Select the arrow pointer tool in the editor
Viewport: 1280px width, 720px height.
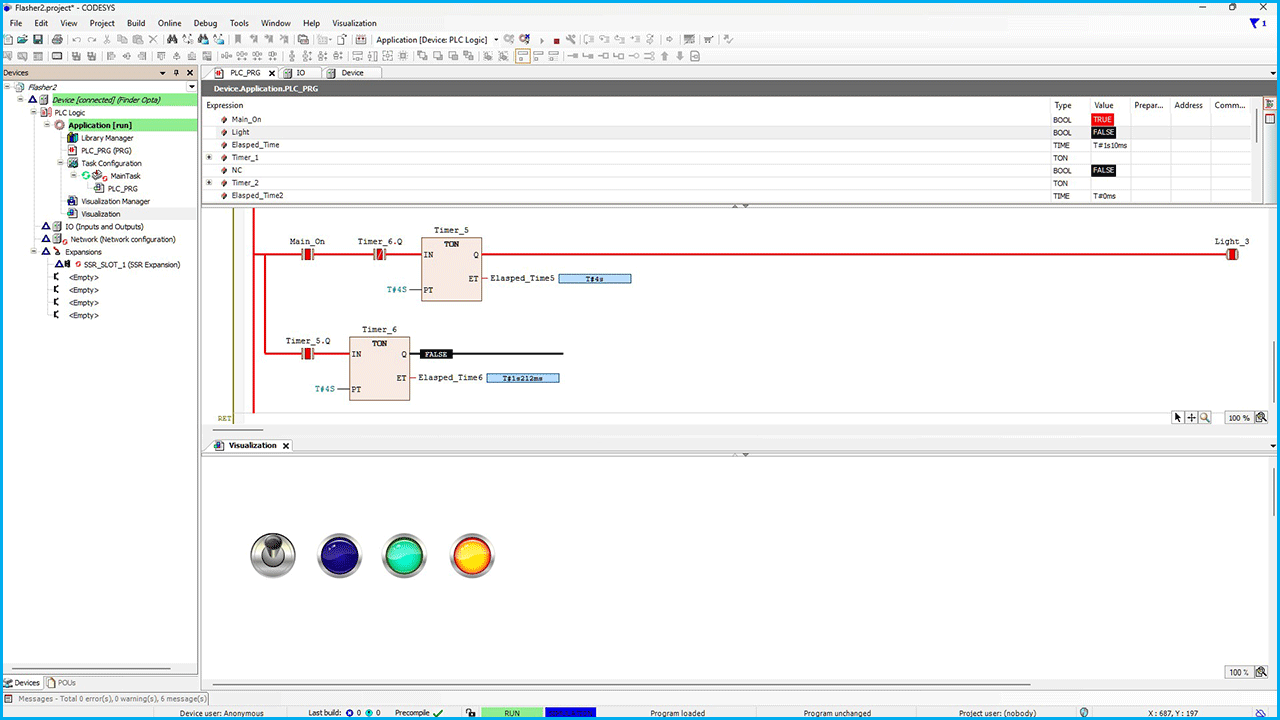pos(1178,418)
